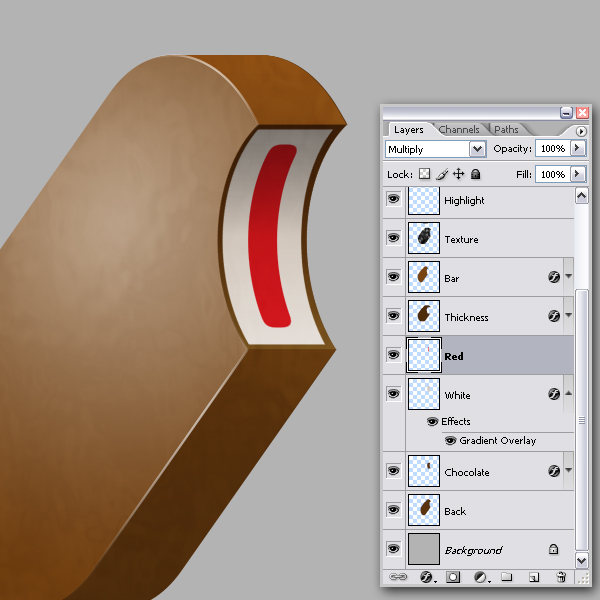Click the fx icon on White layer
600x600 pixels.
[x=554, y=394]
